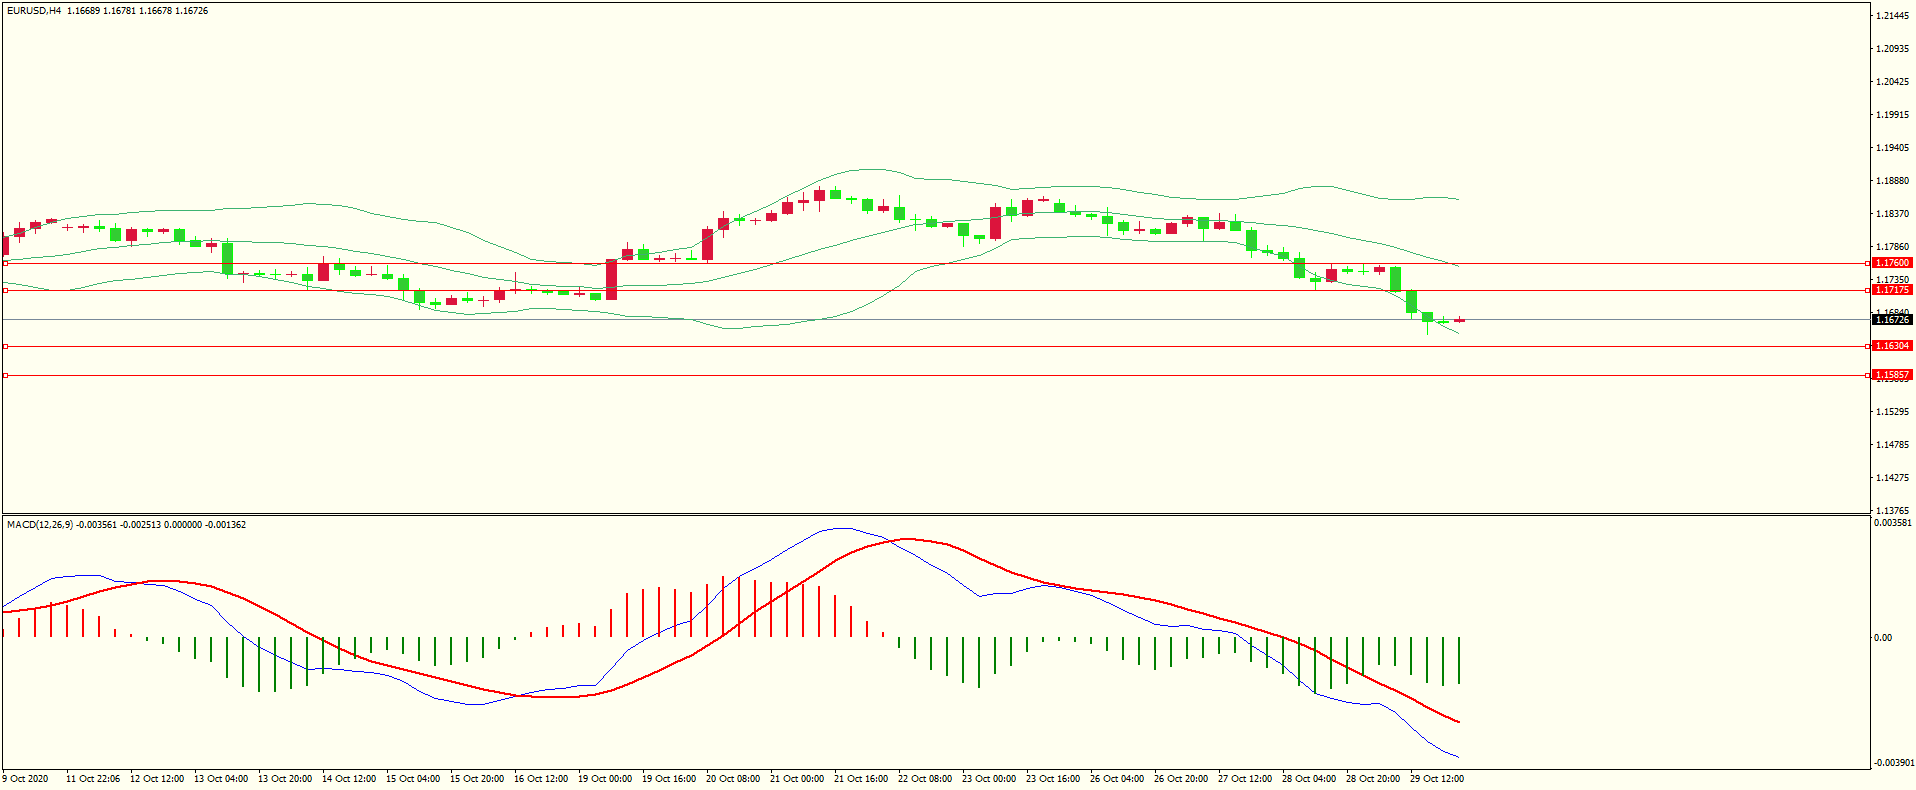Click the left handle of the 1.17600 line

5,263
